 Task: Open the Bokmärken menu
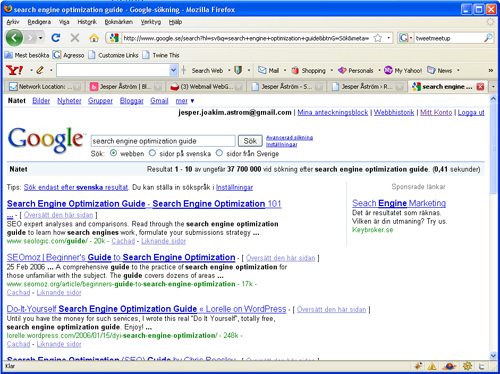pos(119,22)
